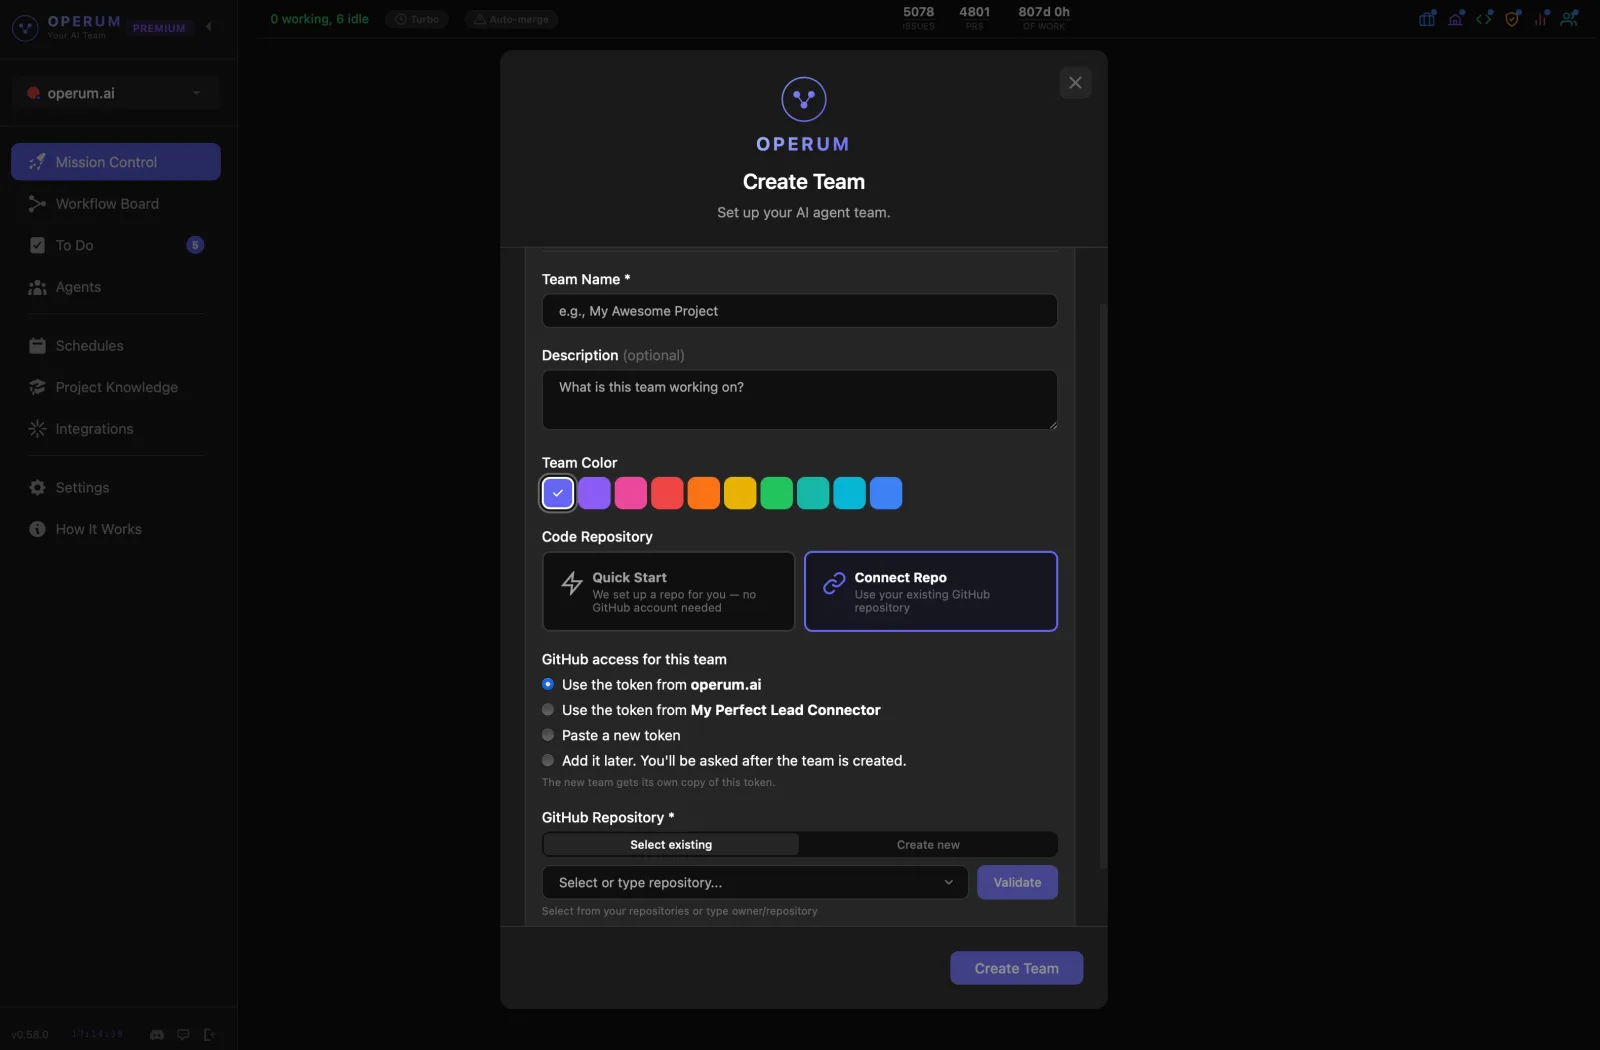
Task: Click the Validate button
Action: click(x=1017, y=883)
